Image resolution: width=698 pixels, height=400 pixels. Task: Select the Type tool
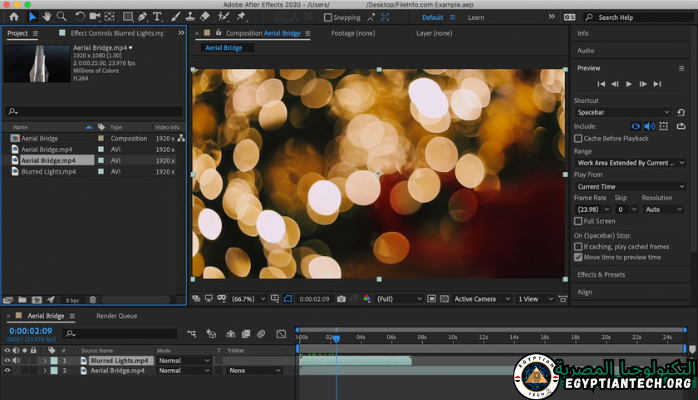coord(158,17)
